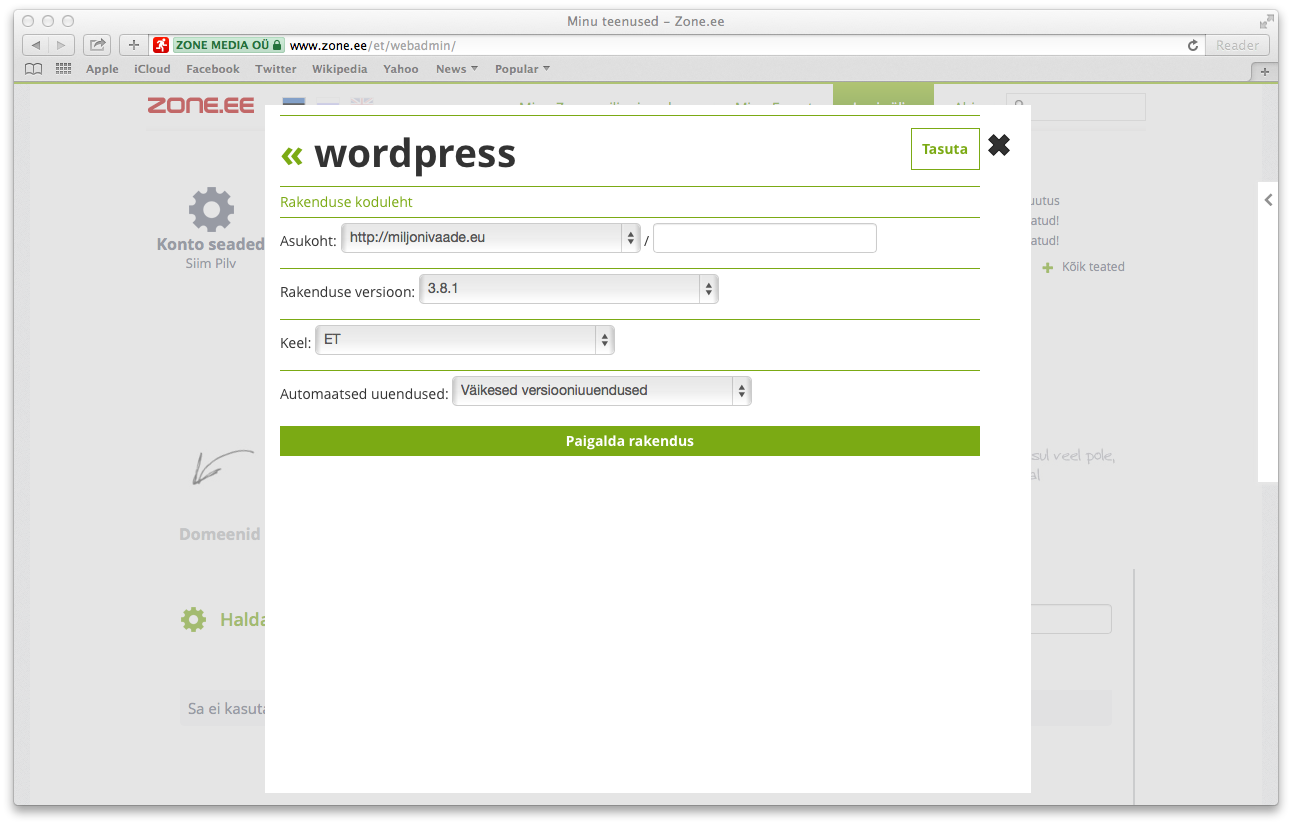This screenshot has width=1292, height=825.
Task: Click Safari's Back arrow button
Action: tap(36, 45)
